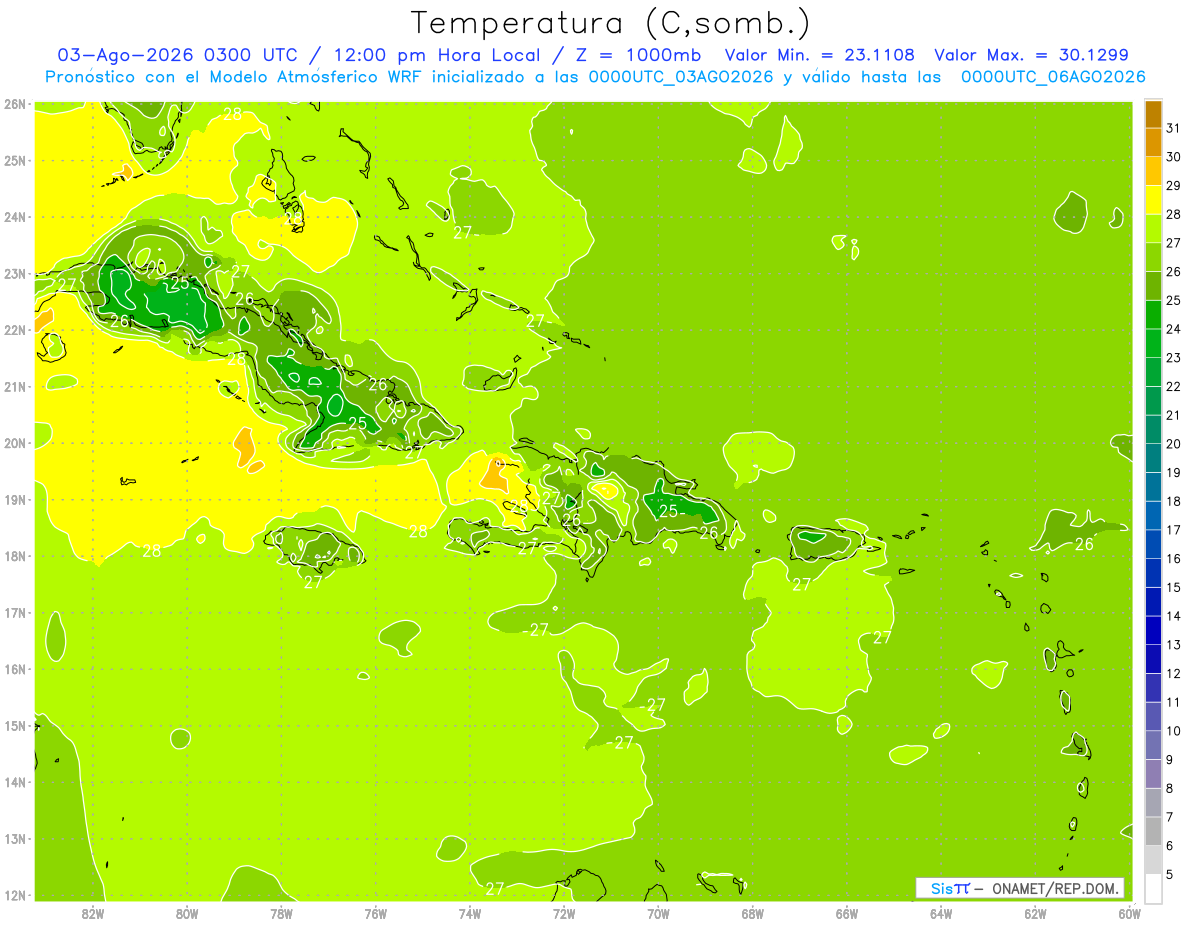This screenshot has width=1200, height=927.
Task: Click the legend value '8'
Action: pos(1170,788)
